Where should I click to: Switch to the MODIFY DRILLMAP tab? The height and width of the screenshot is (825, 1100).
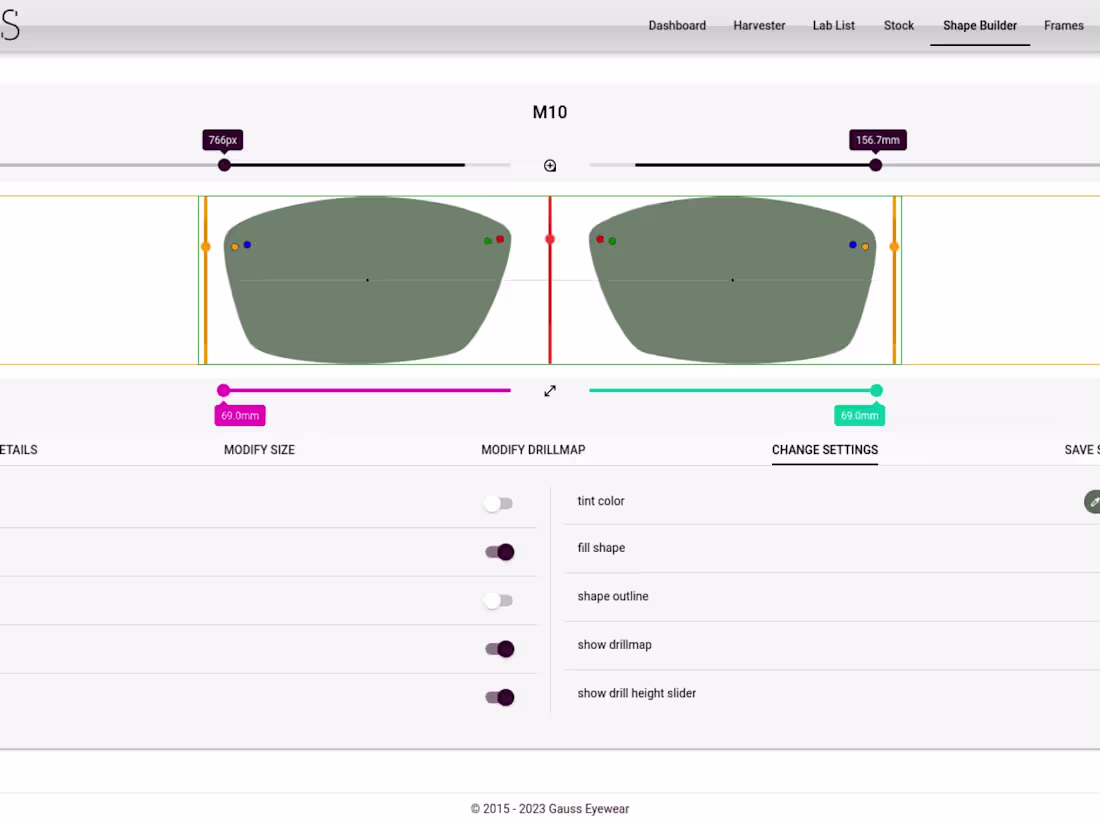[533, 450]
